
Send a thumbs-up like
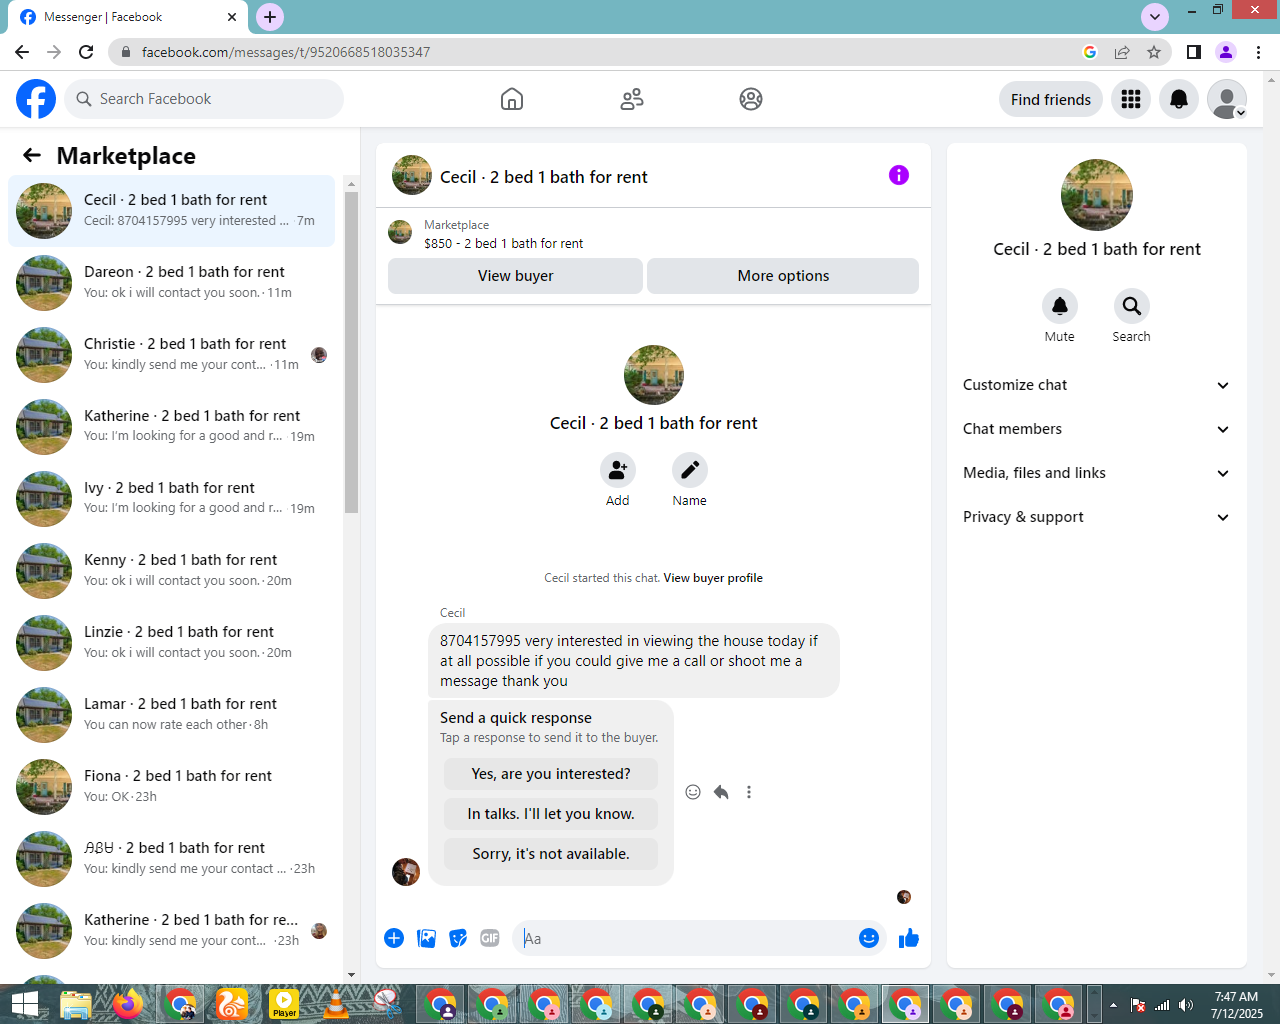point(909,938)
